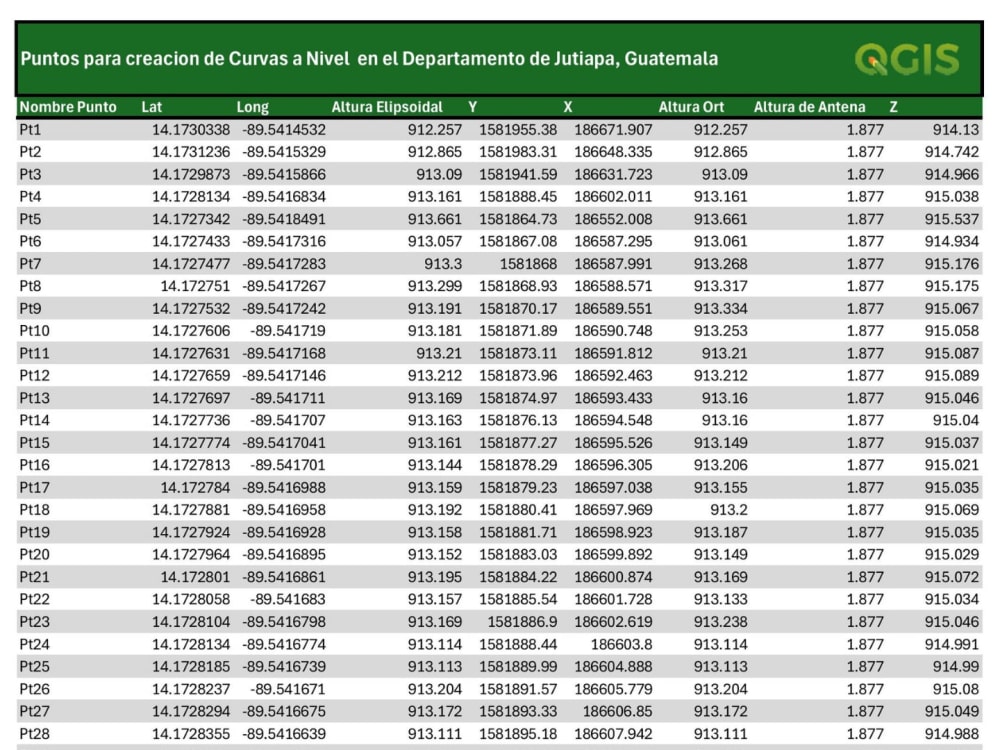This screenshot has height=750, width=1000.
Task: Click Z value '914.742'
Action: (952, 152)
